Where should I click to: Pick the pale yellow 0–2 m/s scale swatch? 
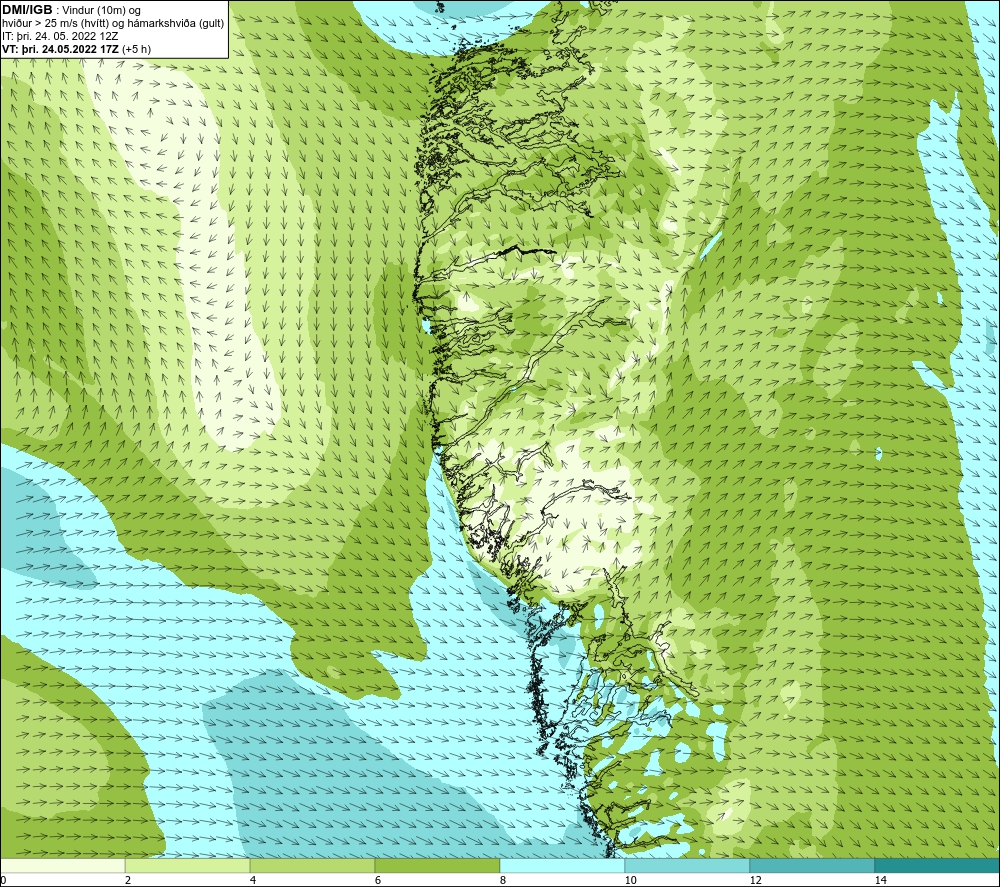click(x=62, y=865)
